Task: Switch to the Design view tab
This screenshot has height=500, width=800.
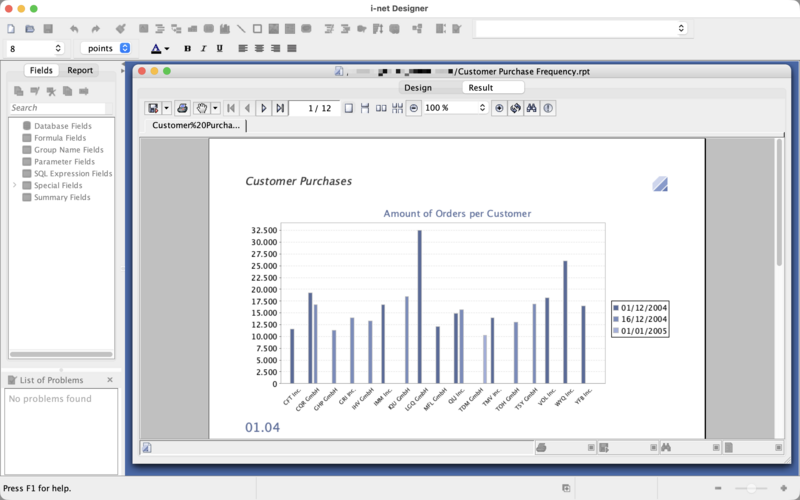Action: pyautogui.click(x=418, y=88)
